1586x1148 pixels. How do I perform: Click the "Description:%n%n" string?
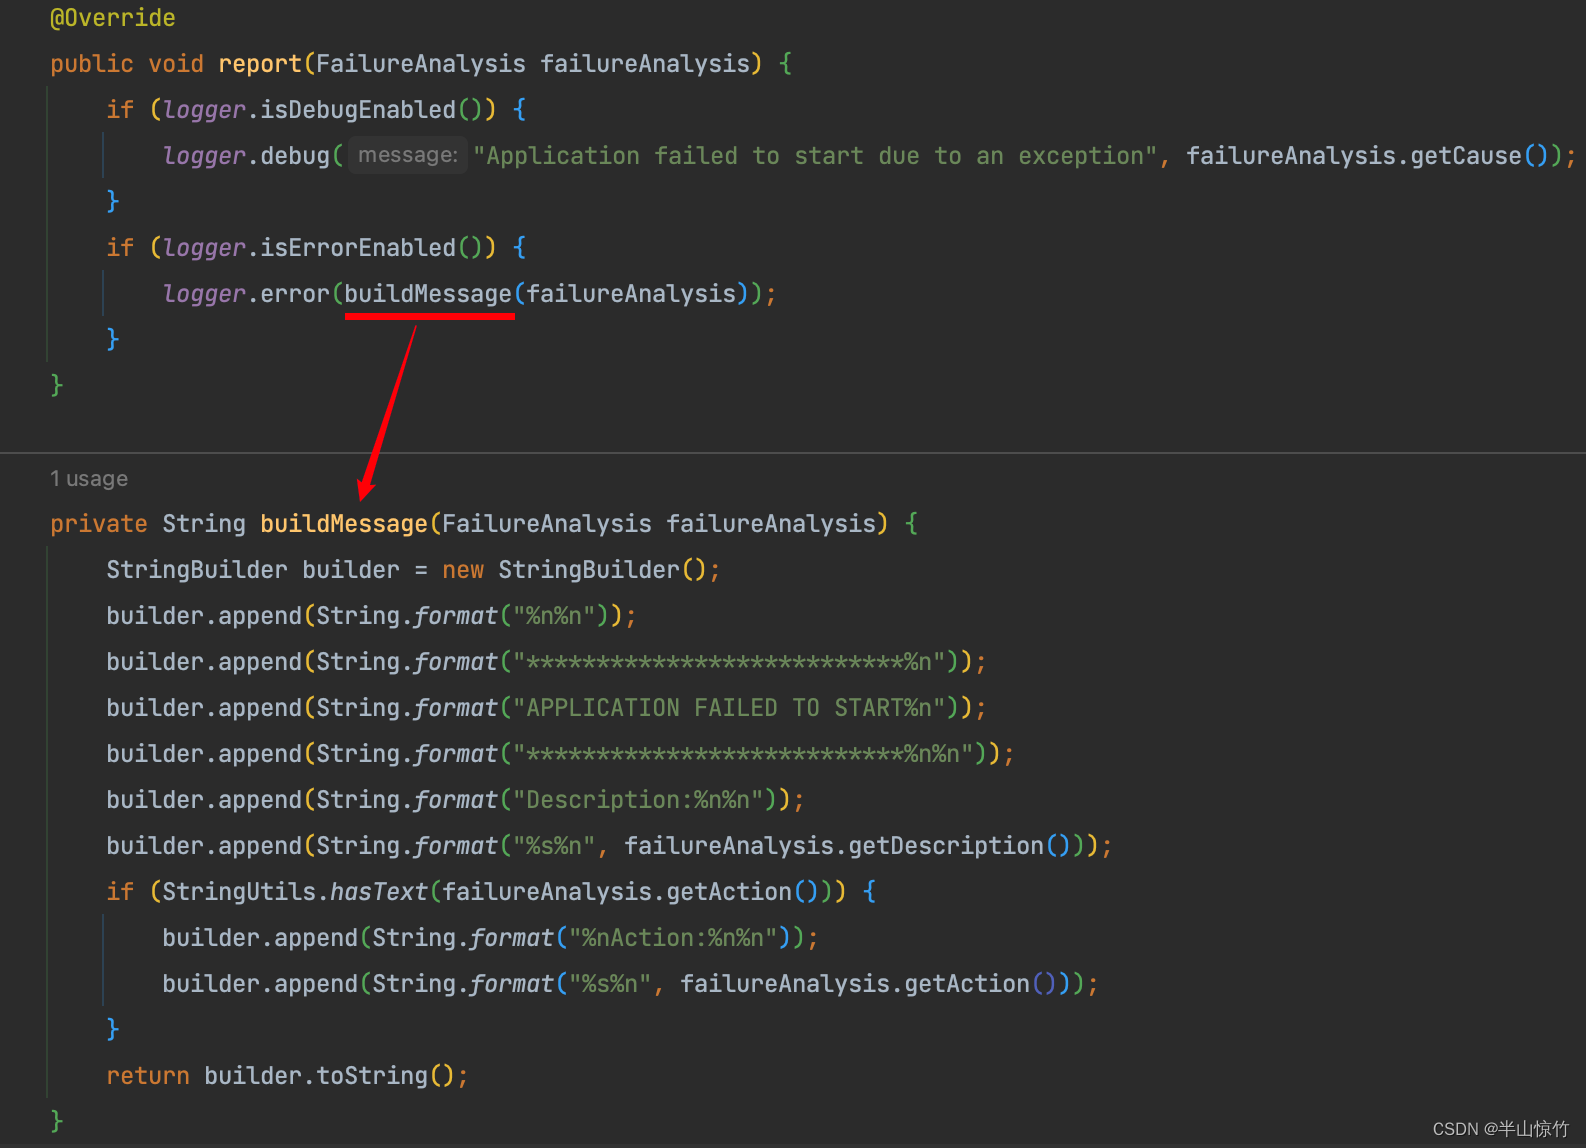pyautogui.click(x=645, y=800)
